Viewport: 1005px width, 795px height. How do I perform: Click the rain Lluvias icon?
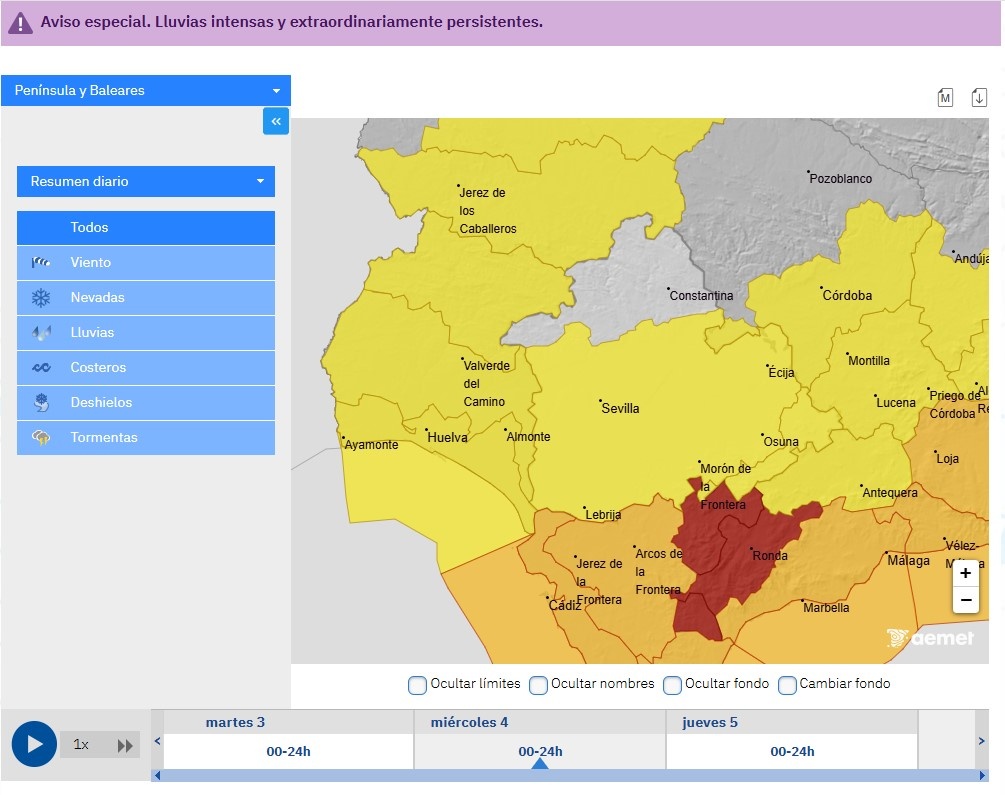(x=41, y=333)
